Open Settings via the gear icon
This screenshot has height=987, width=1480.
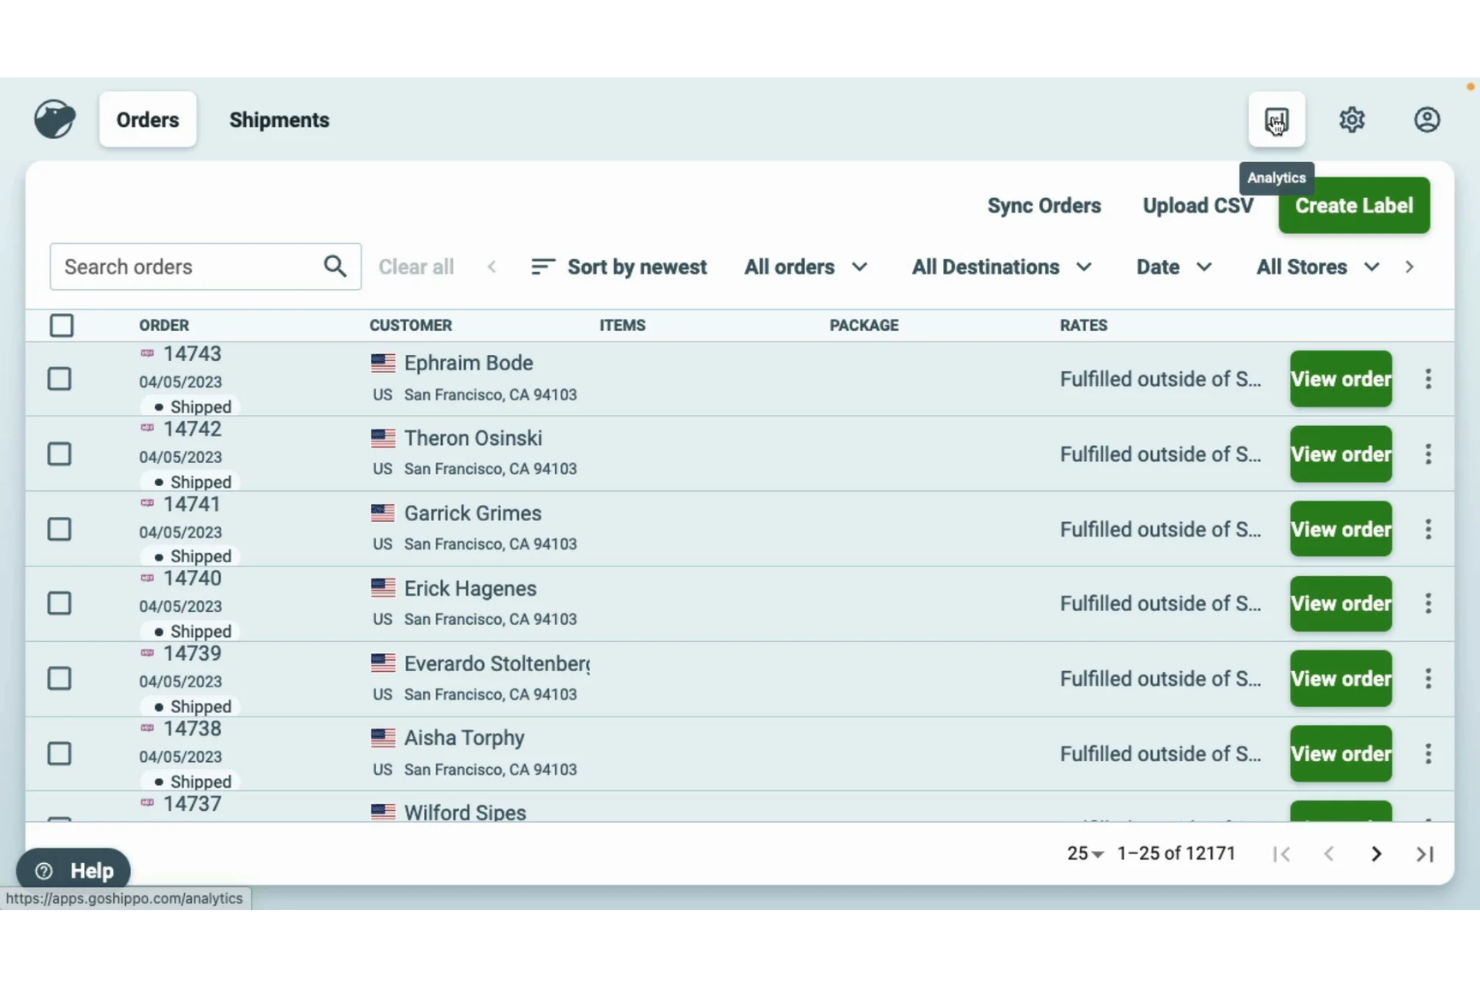coord(1352,119)
